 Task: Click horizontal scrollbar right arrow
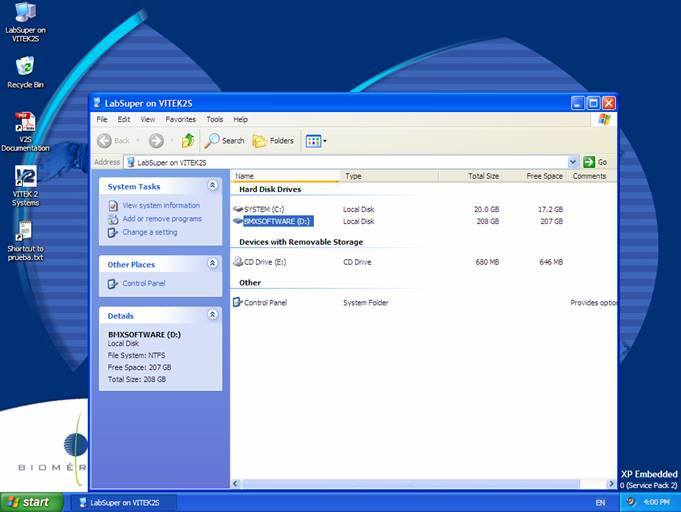(611, 484)
